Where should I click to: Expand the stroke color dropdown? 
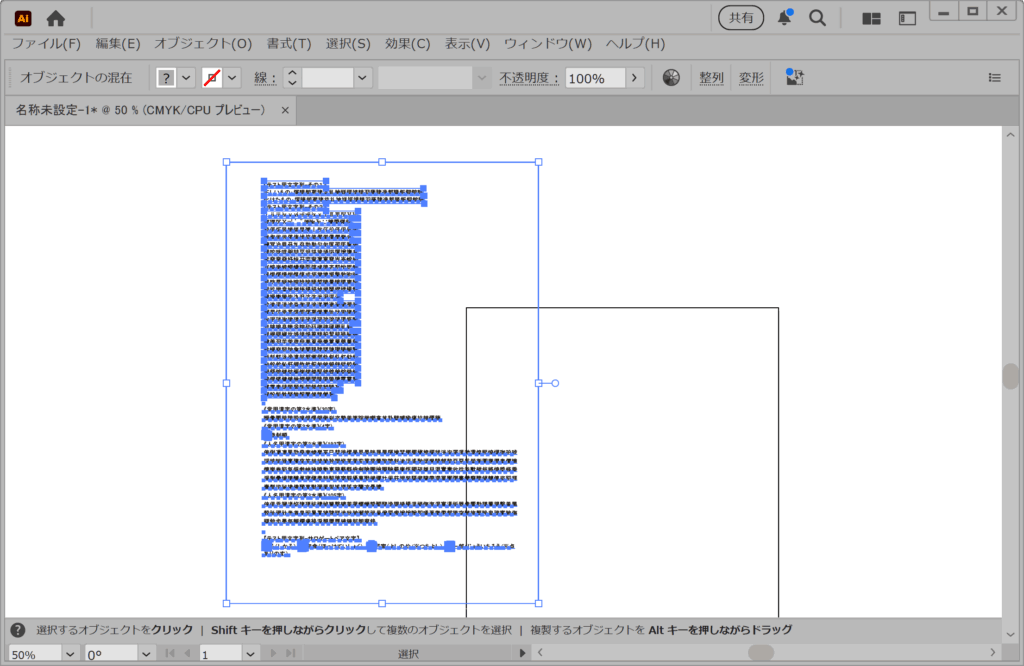pyautogui.click(x=232, y=78)
